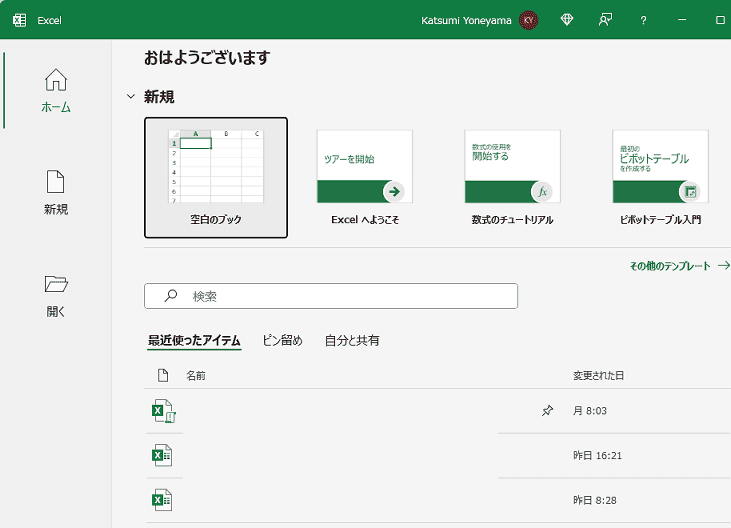731x528 pixels.
Task: Open the 数式のチュートリアル template
Action: [x=512, y=178]
